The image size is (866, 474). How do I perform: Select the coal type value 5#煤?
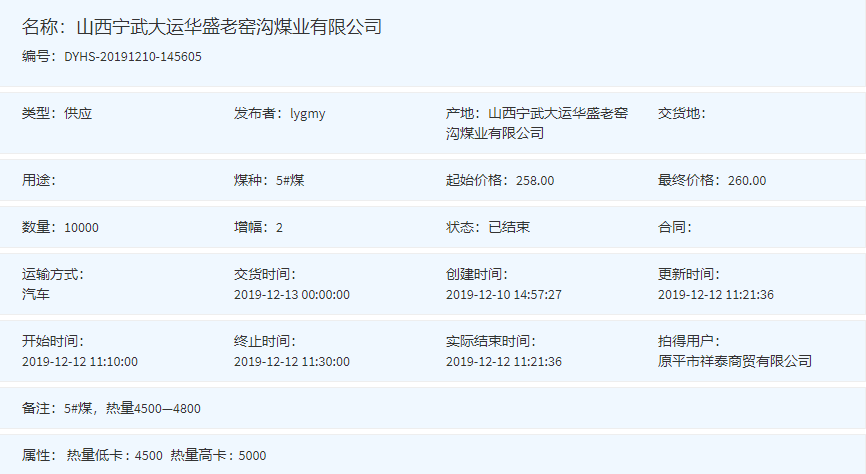[290, 180]
